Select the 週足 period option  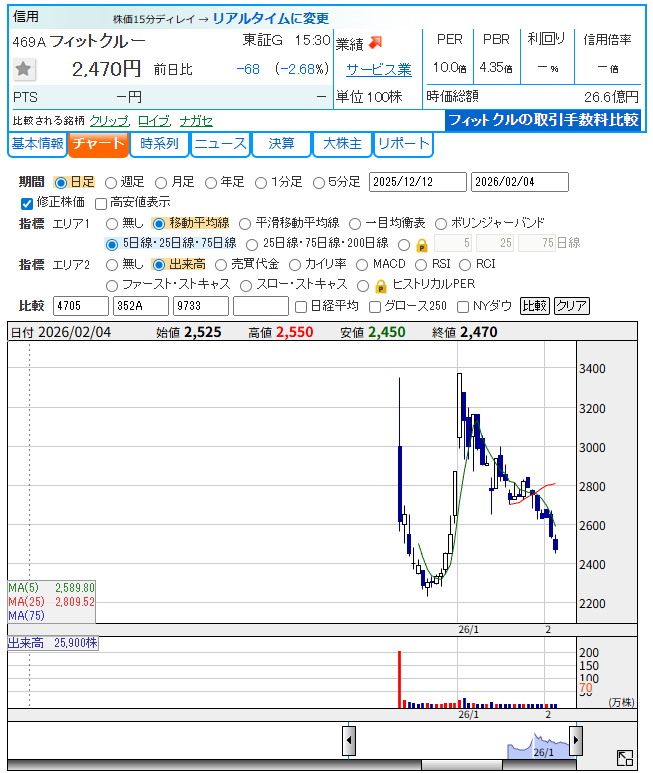[111, 183]
